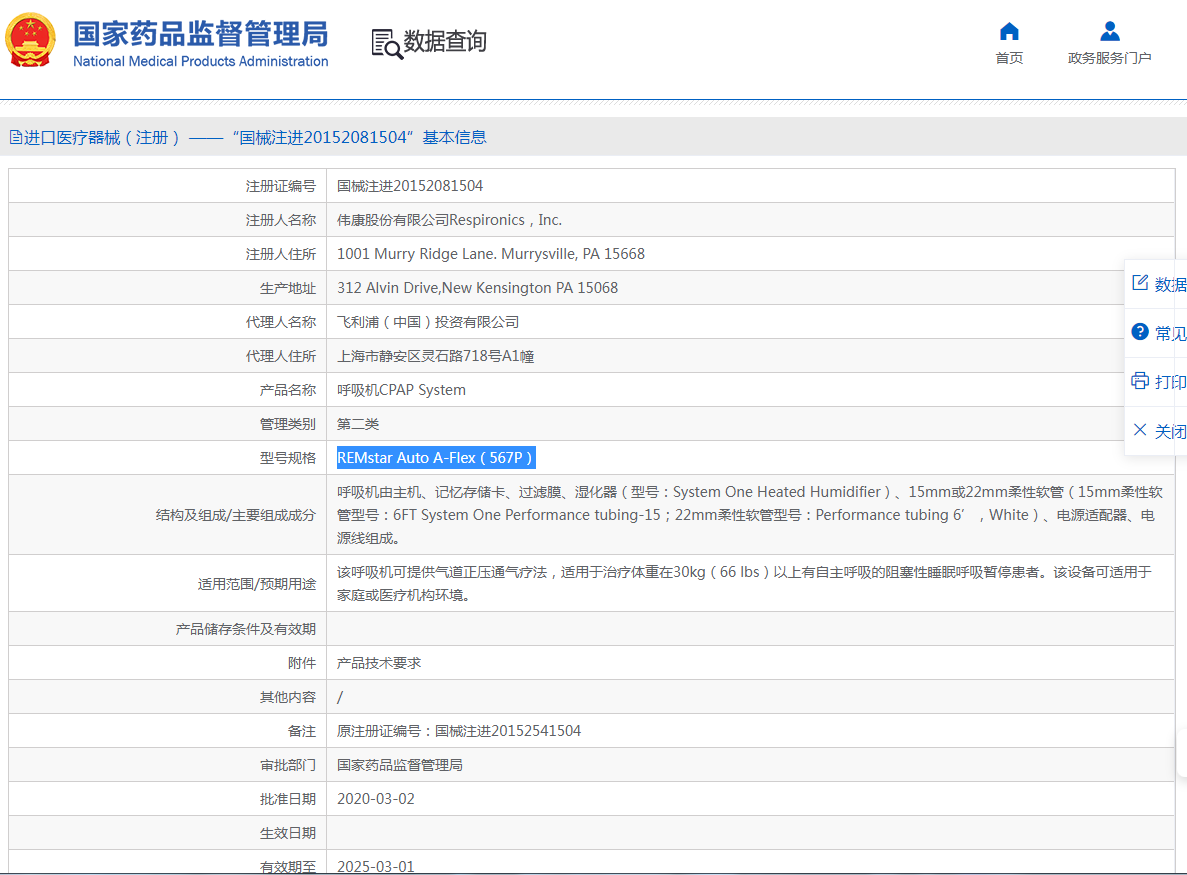Click the 代理人名称 label

tap(280, 322)
